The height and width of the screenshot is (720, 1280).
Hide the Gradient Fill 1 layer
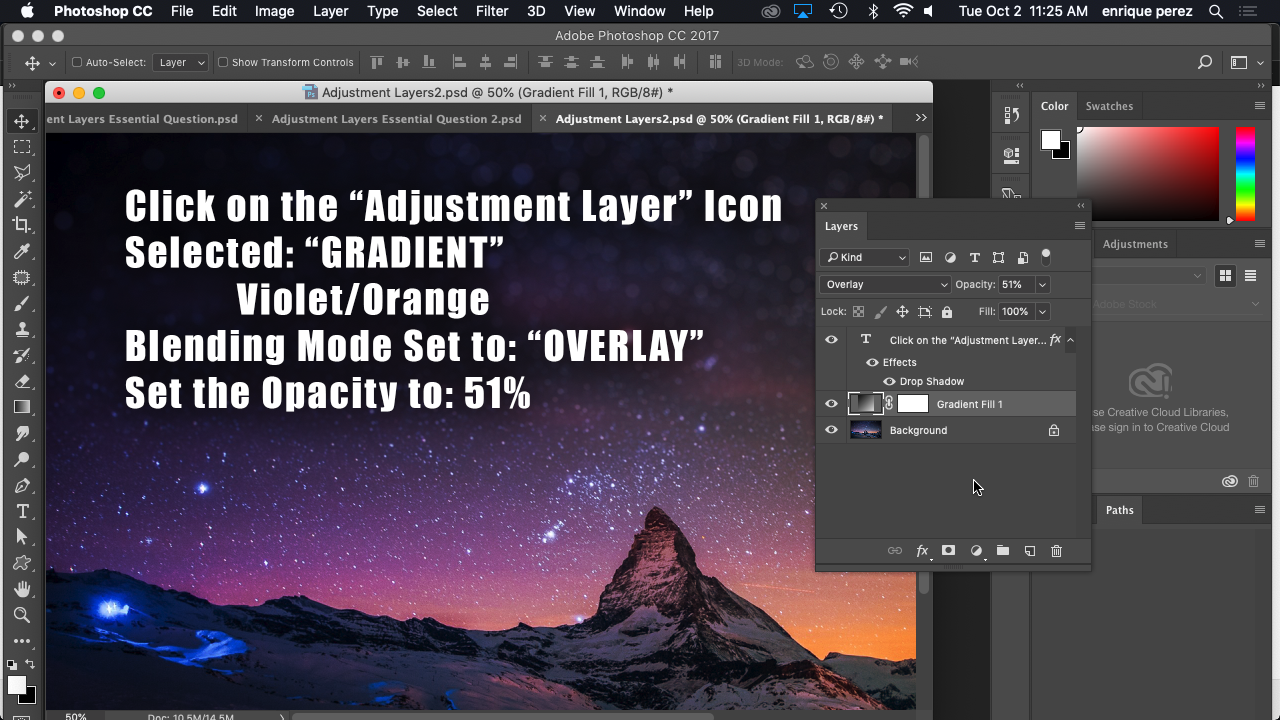point(831,404)
